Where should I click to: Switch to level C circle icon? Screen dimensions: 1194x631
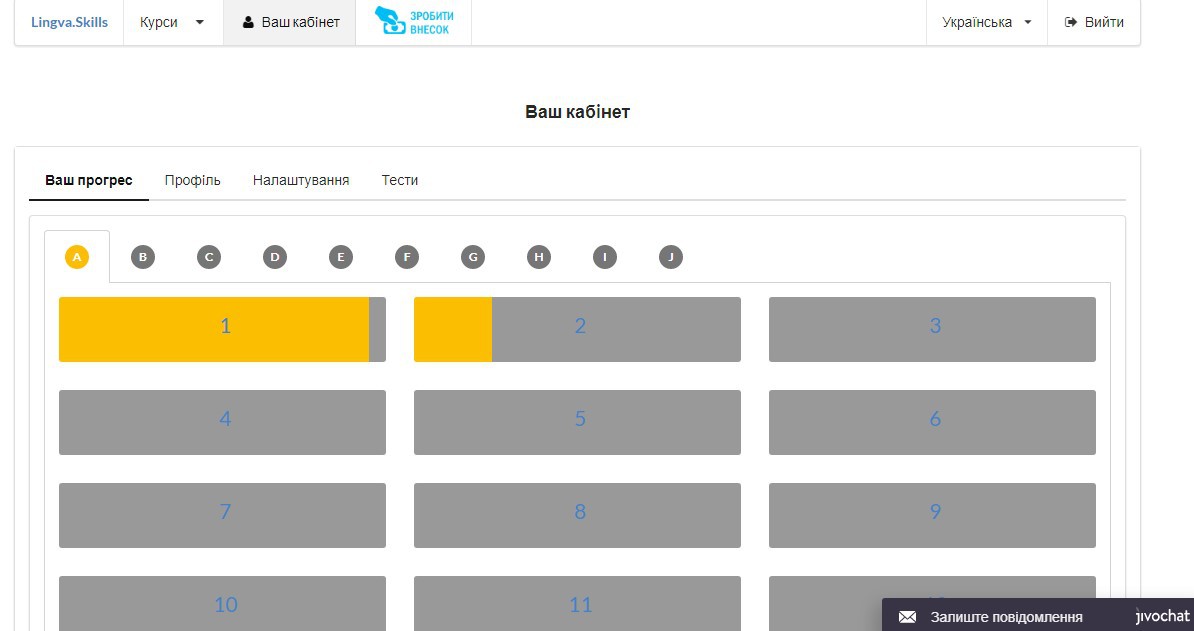[209, 257]
